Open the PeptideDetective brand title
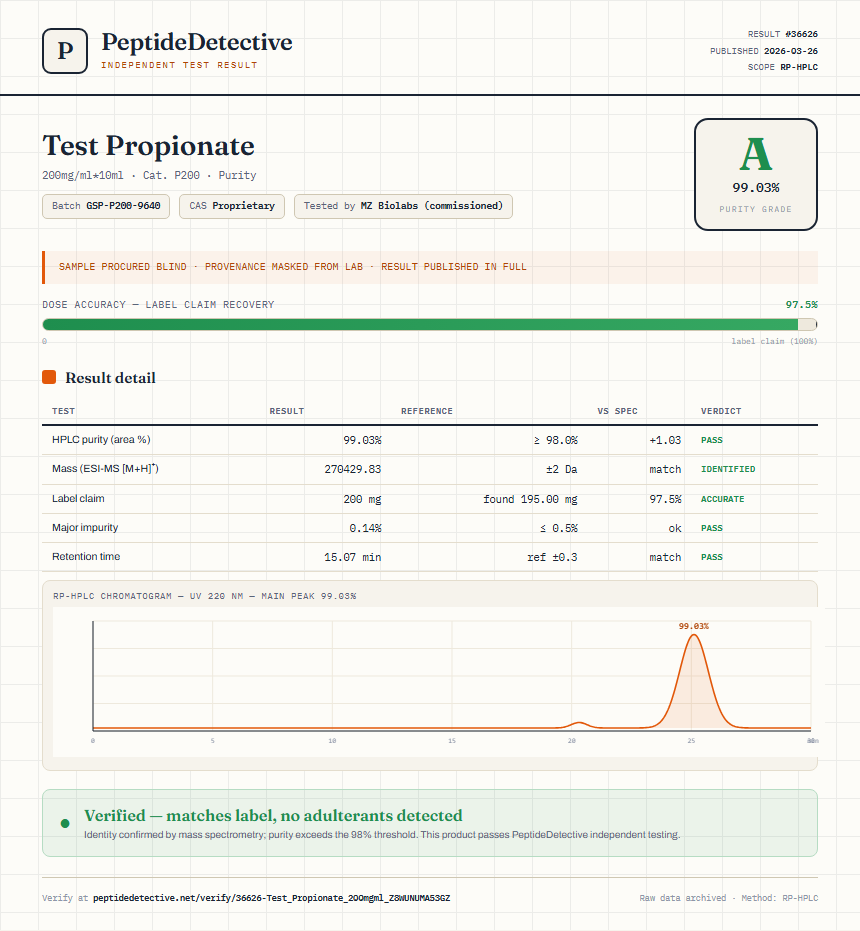Image resolution: width=860 pixels, height=931 pixels. 197,42
